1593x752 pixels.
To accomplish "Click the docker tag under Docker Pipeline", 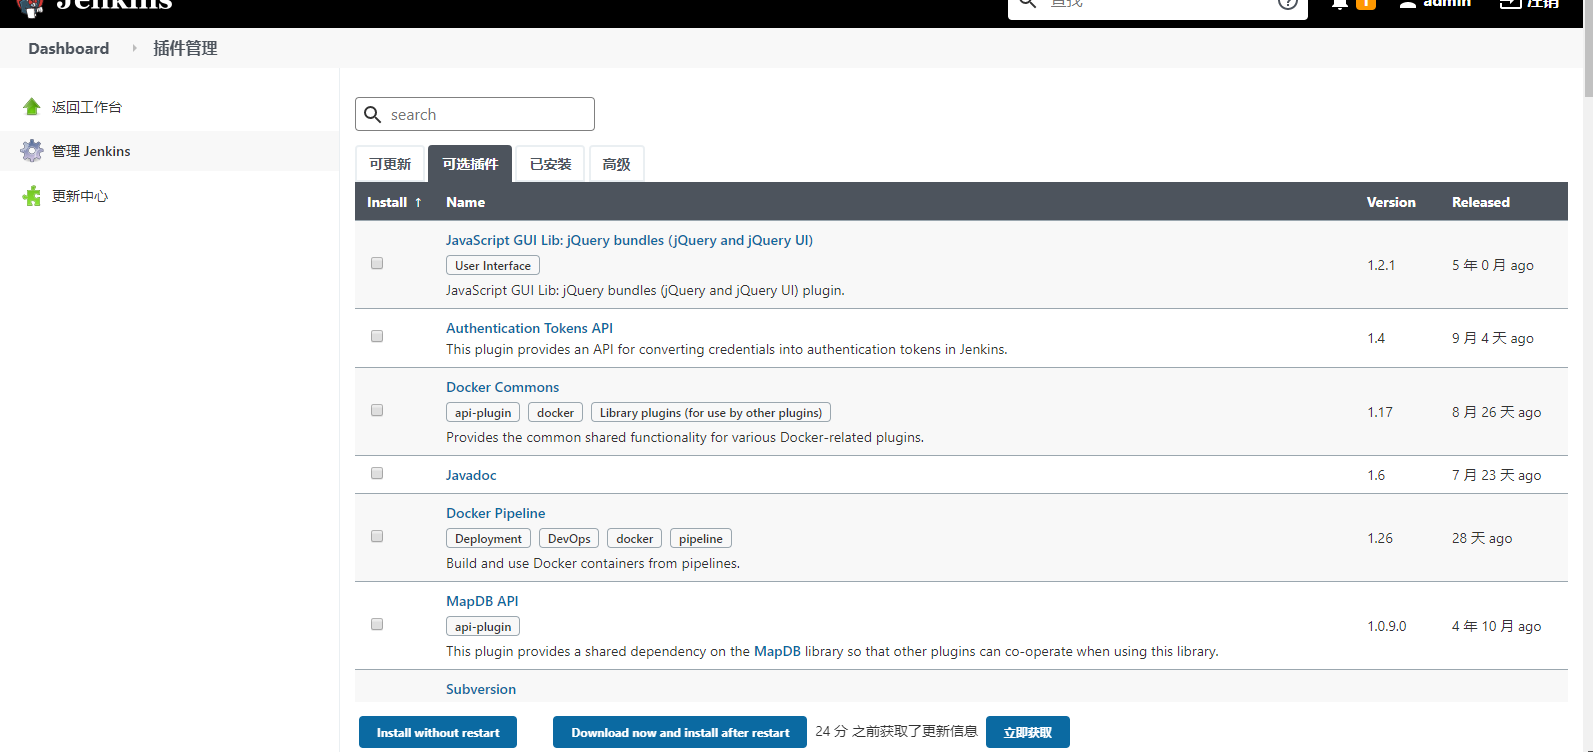I will pos(635,538).
